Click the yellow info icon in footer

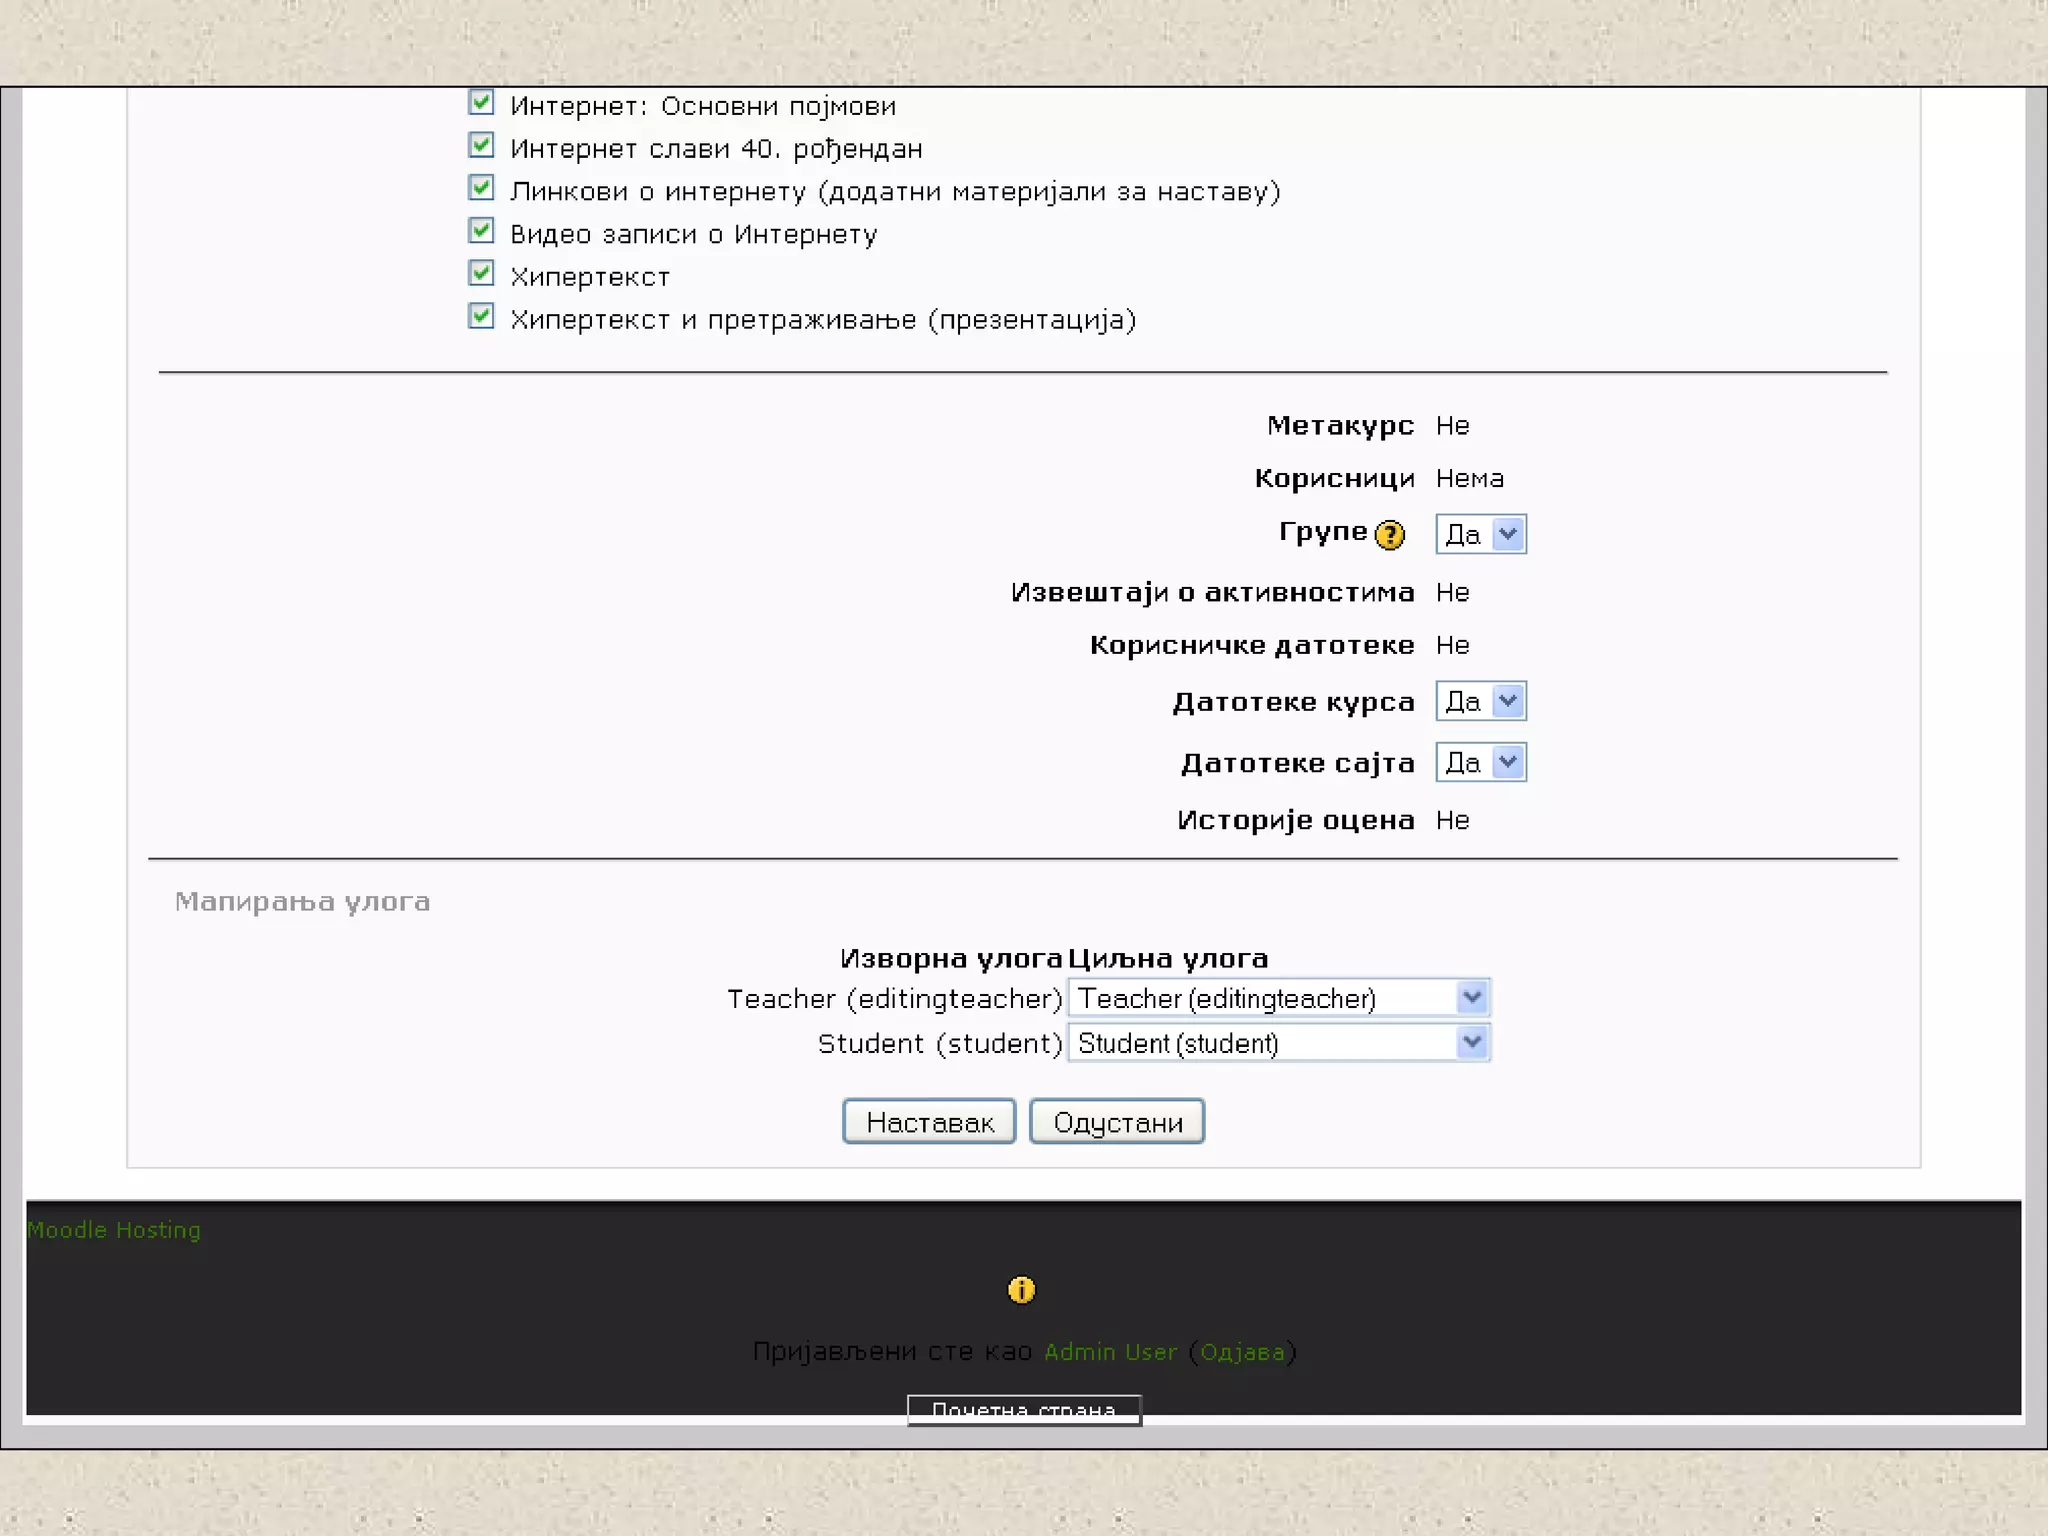1021,1290
